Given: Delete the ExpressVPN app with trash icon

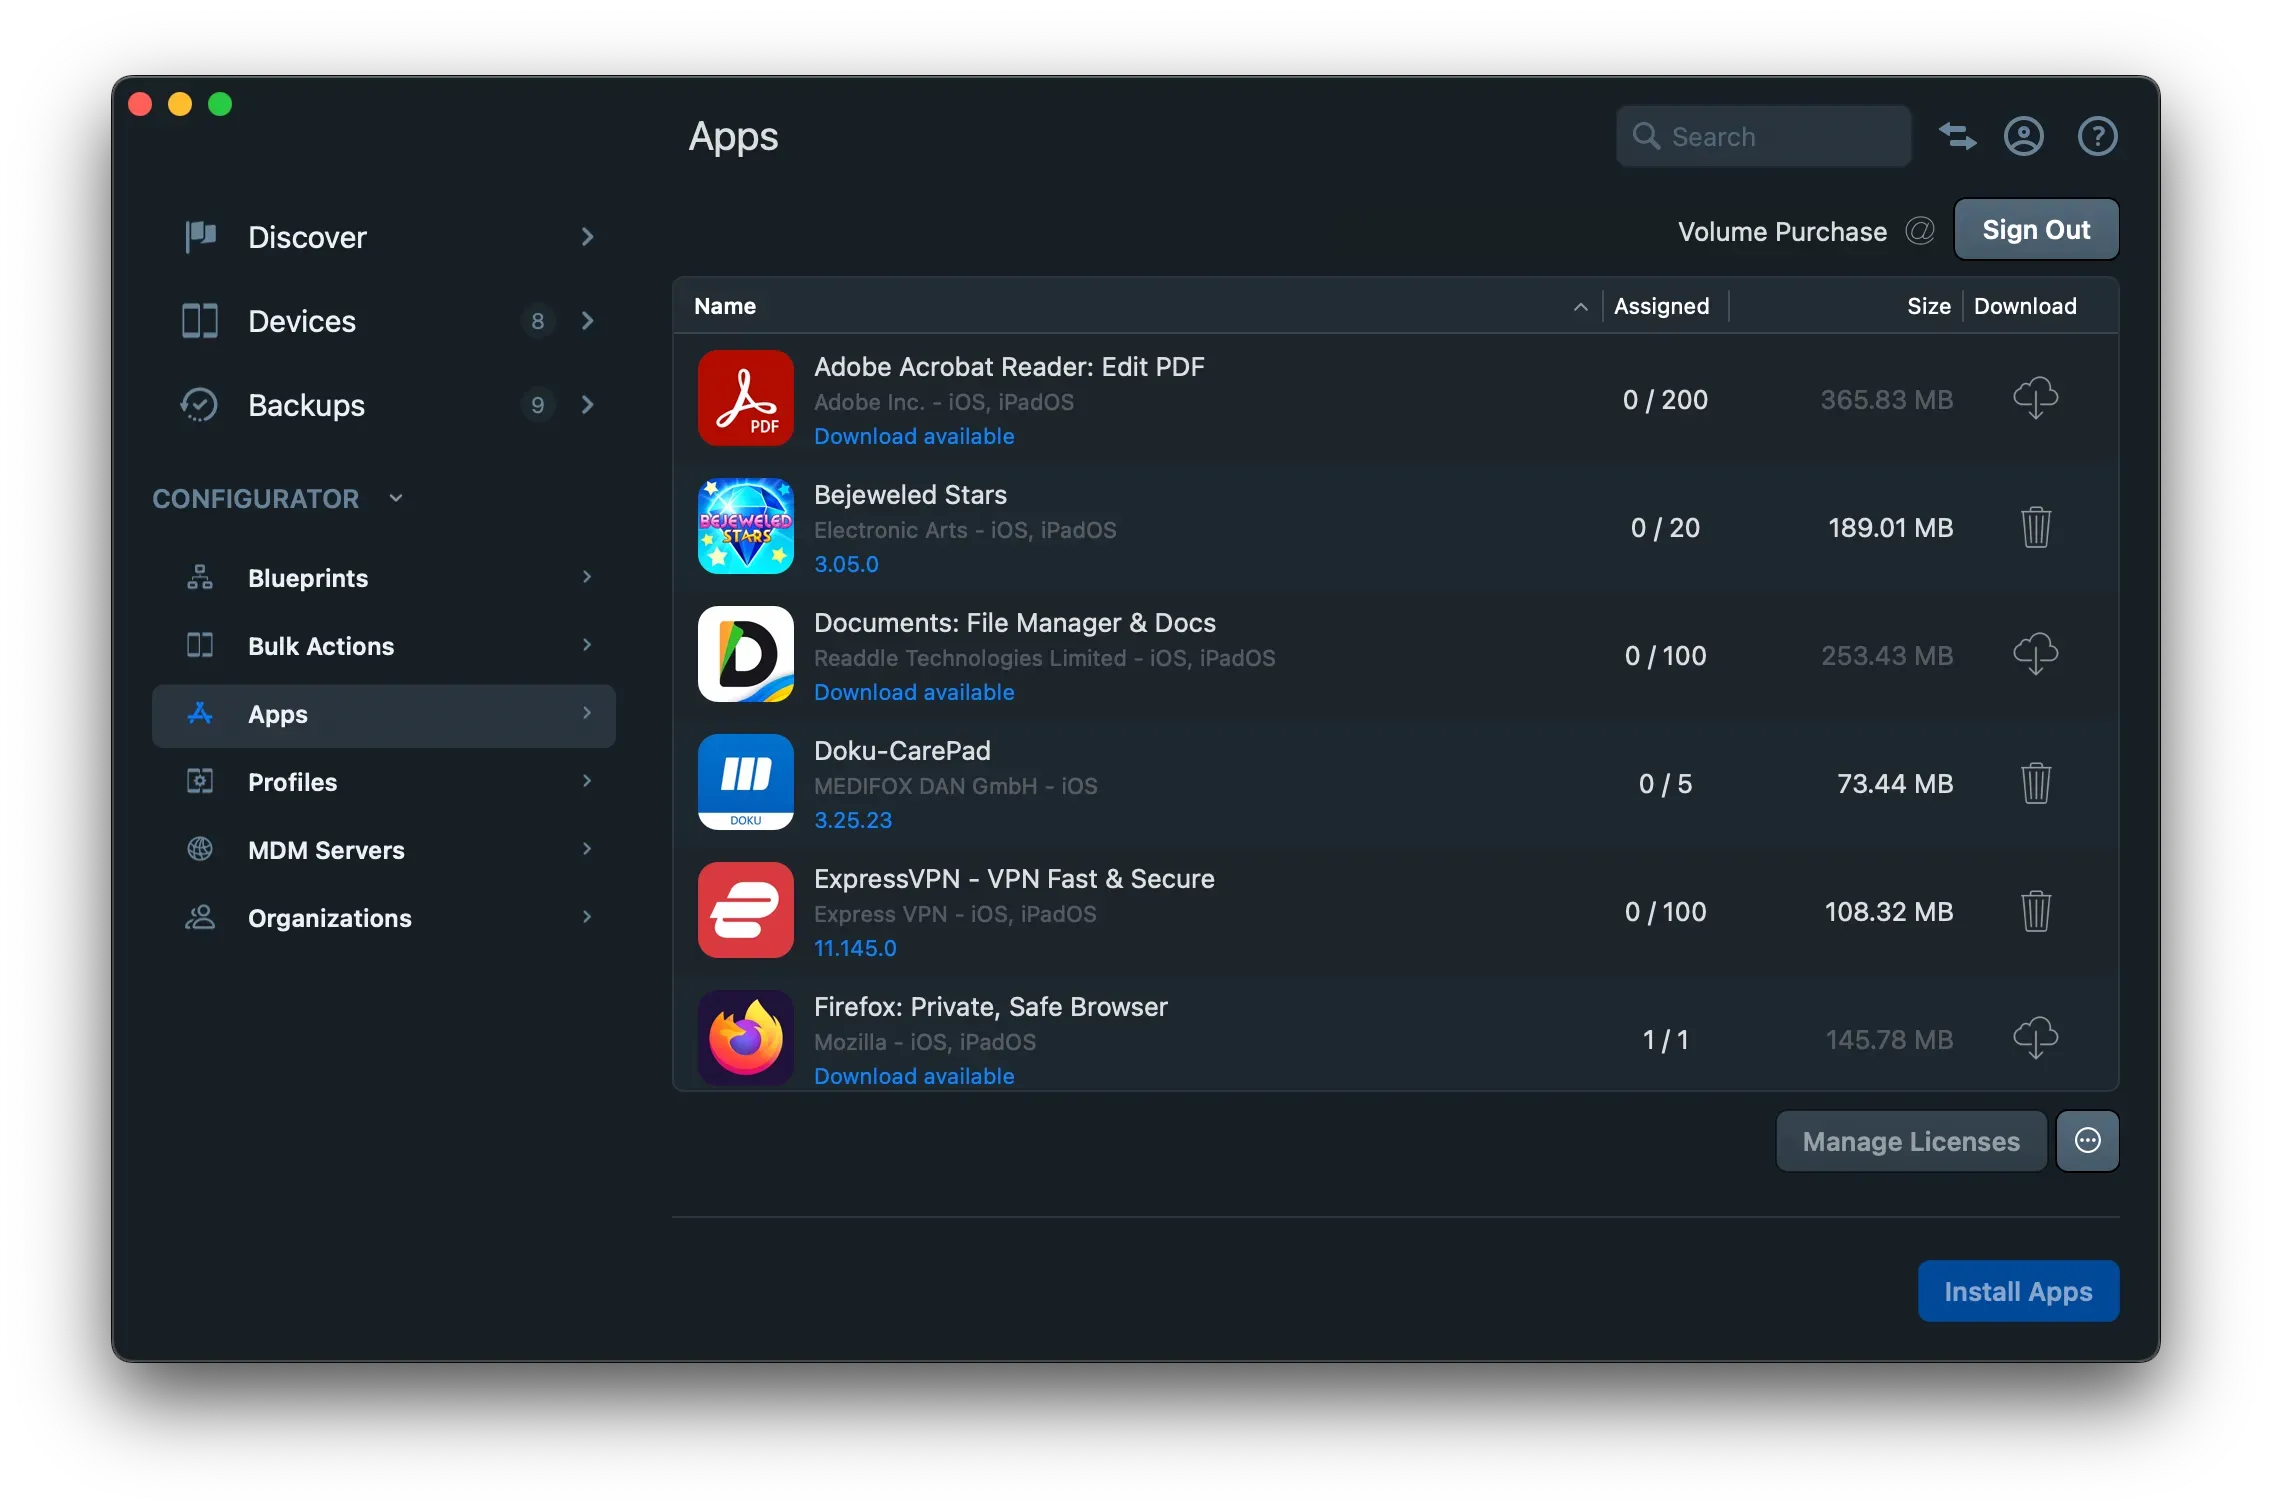Looking at the screenshot, I should point(2037,911).
